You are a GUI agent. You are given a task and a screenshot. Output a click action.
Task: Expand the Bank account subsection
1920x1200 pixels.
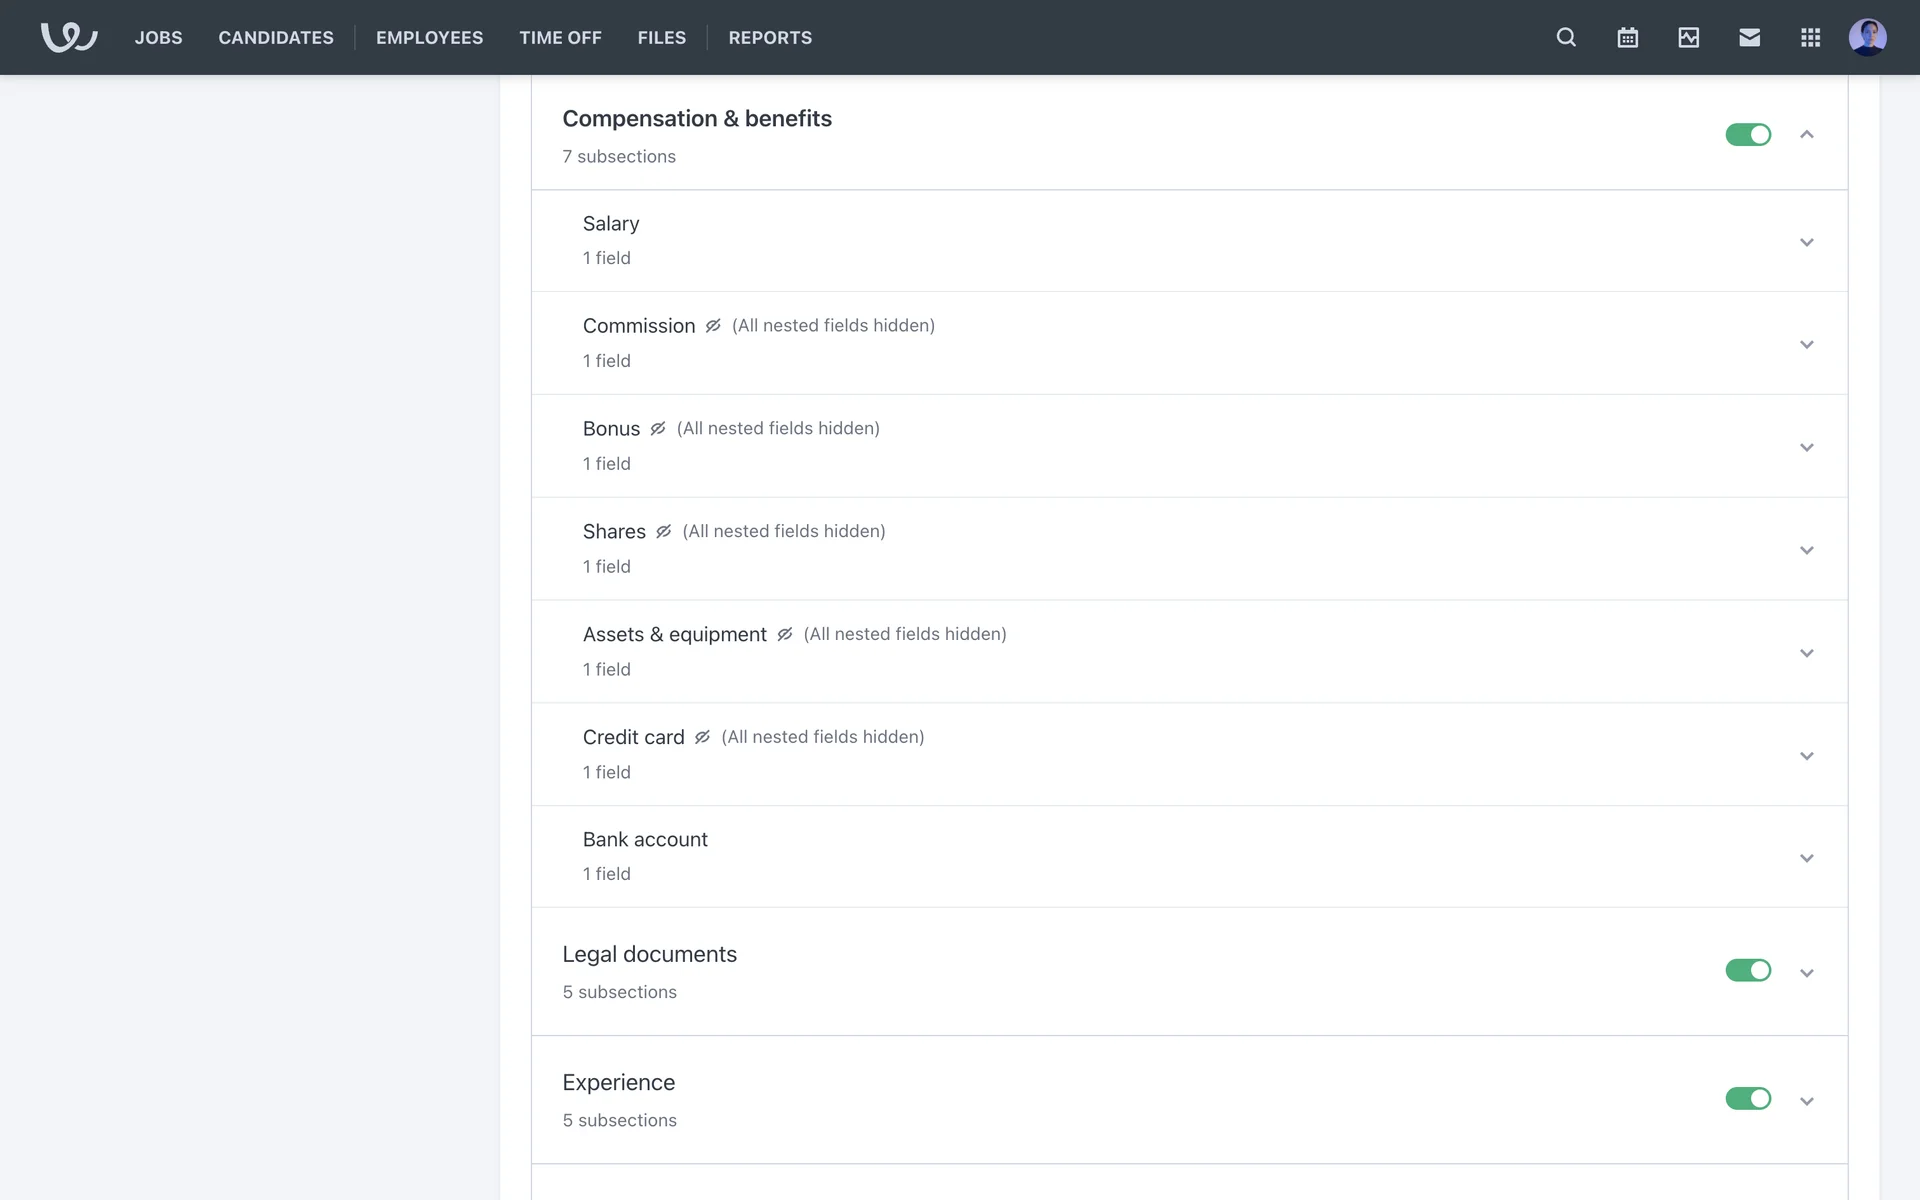coord(1806,858)
